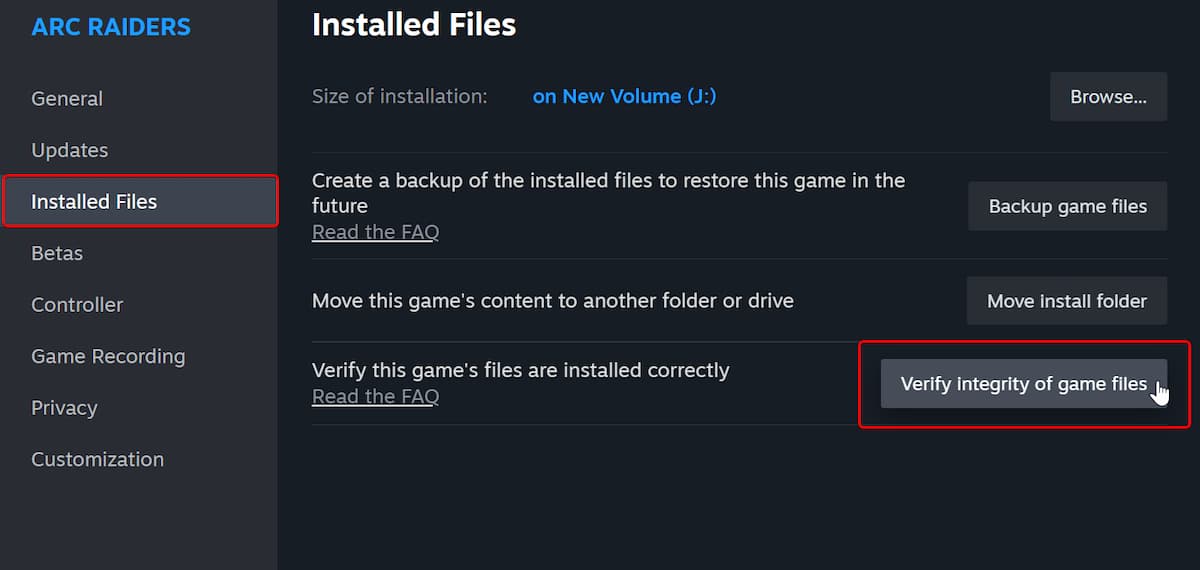This screenshot has height=570, width=1200.
Task: Open the Controller settings tab
Action: (x=77, y=304)
